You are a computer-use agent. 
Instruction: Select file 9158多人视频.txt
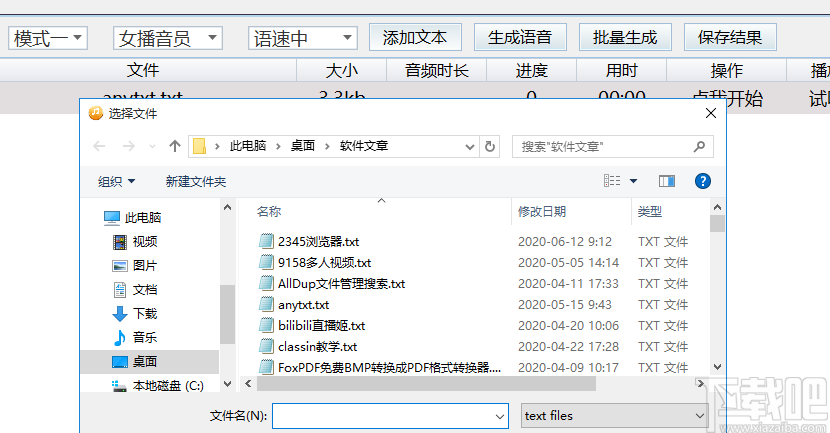click(x=324, y=263)
